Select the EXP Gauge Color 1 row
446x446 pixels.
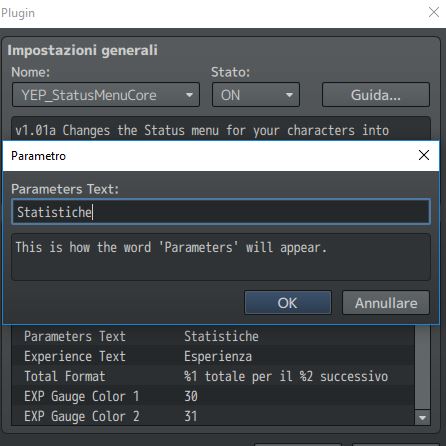(213, 396)
